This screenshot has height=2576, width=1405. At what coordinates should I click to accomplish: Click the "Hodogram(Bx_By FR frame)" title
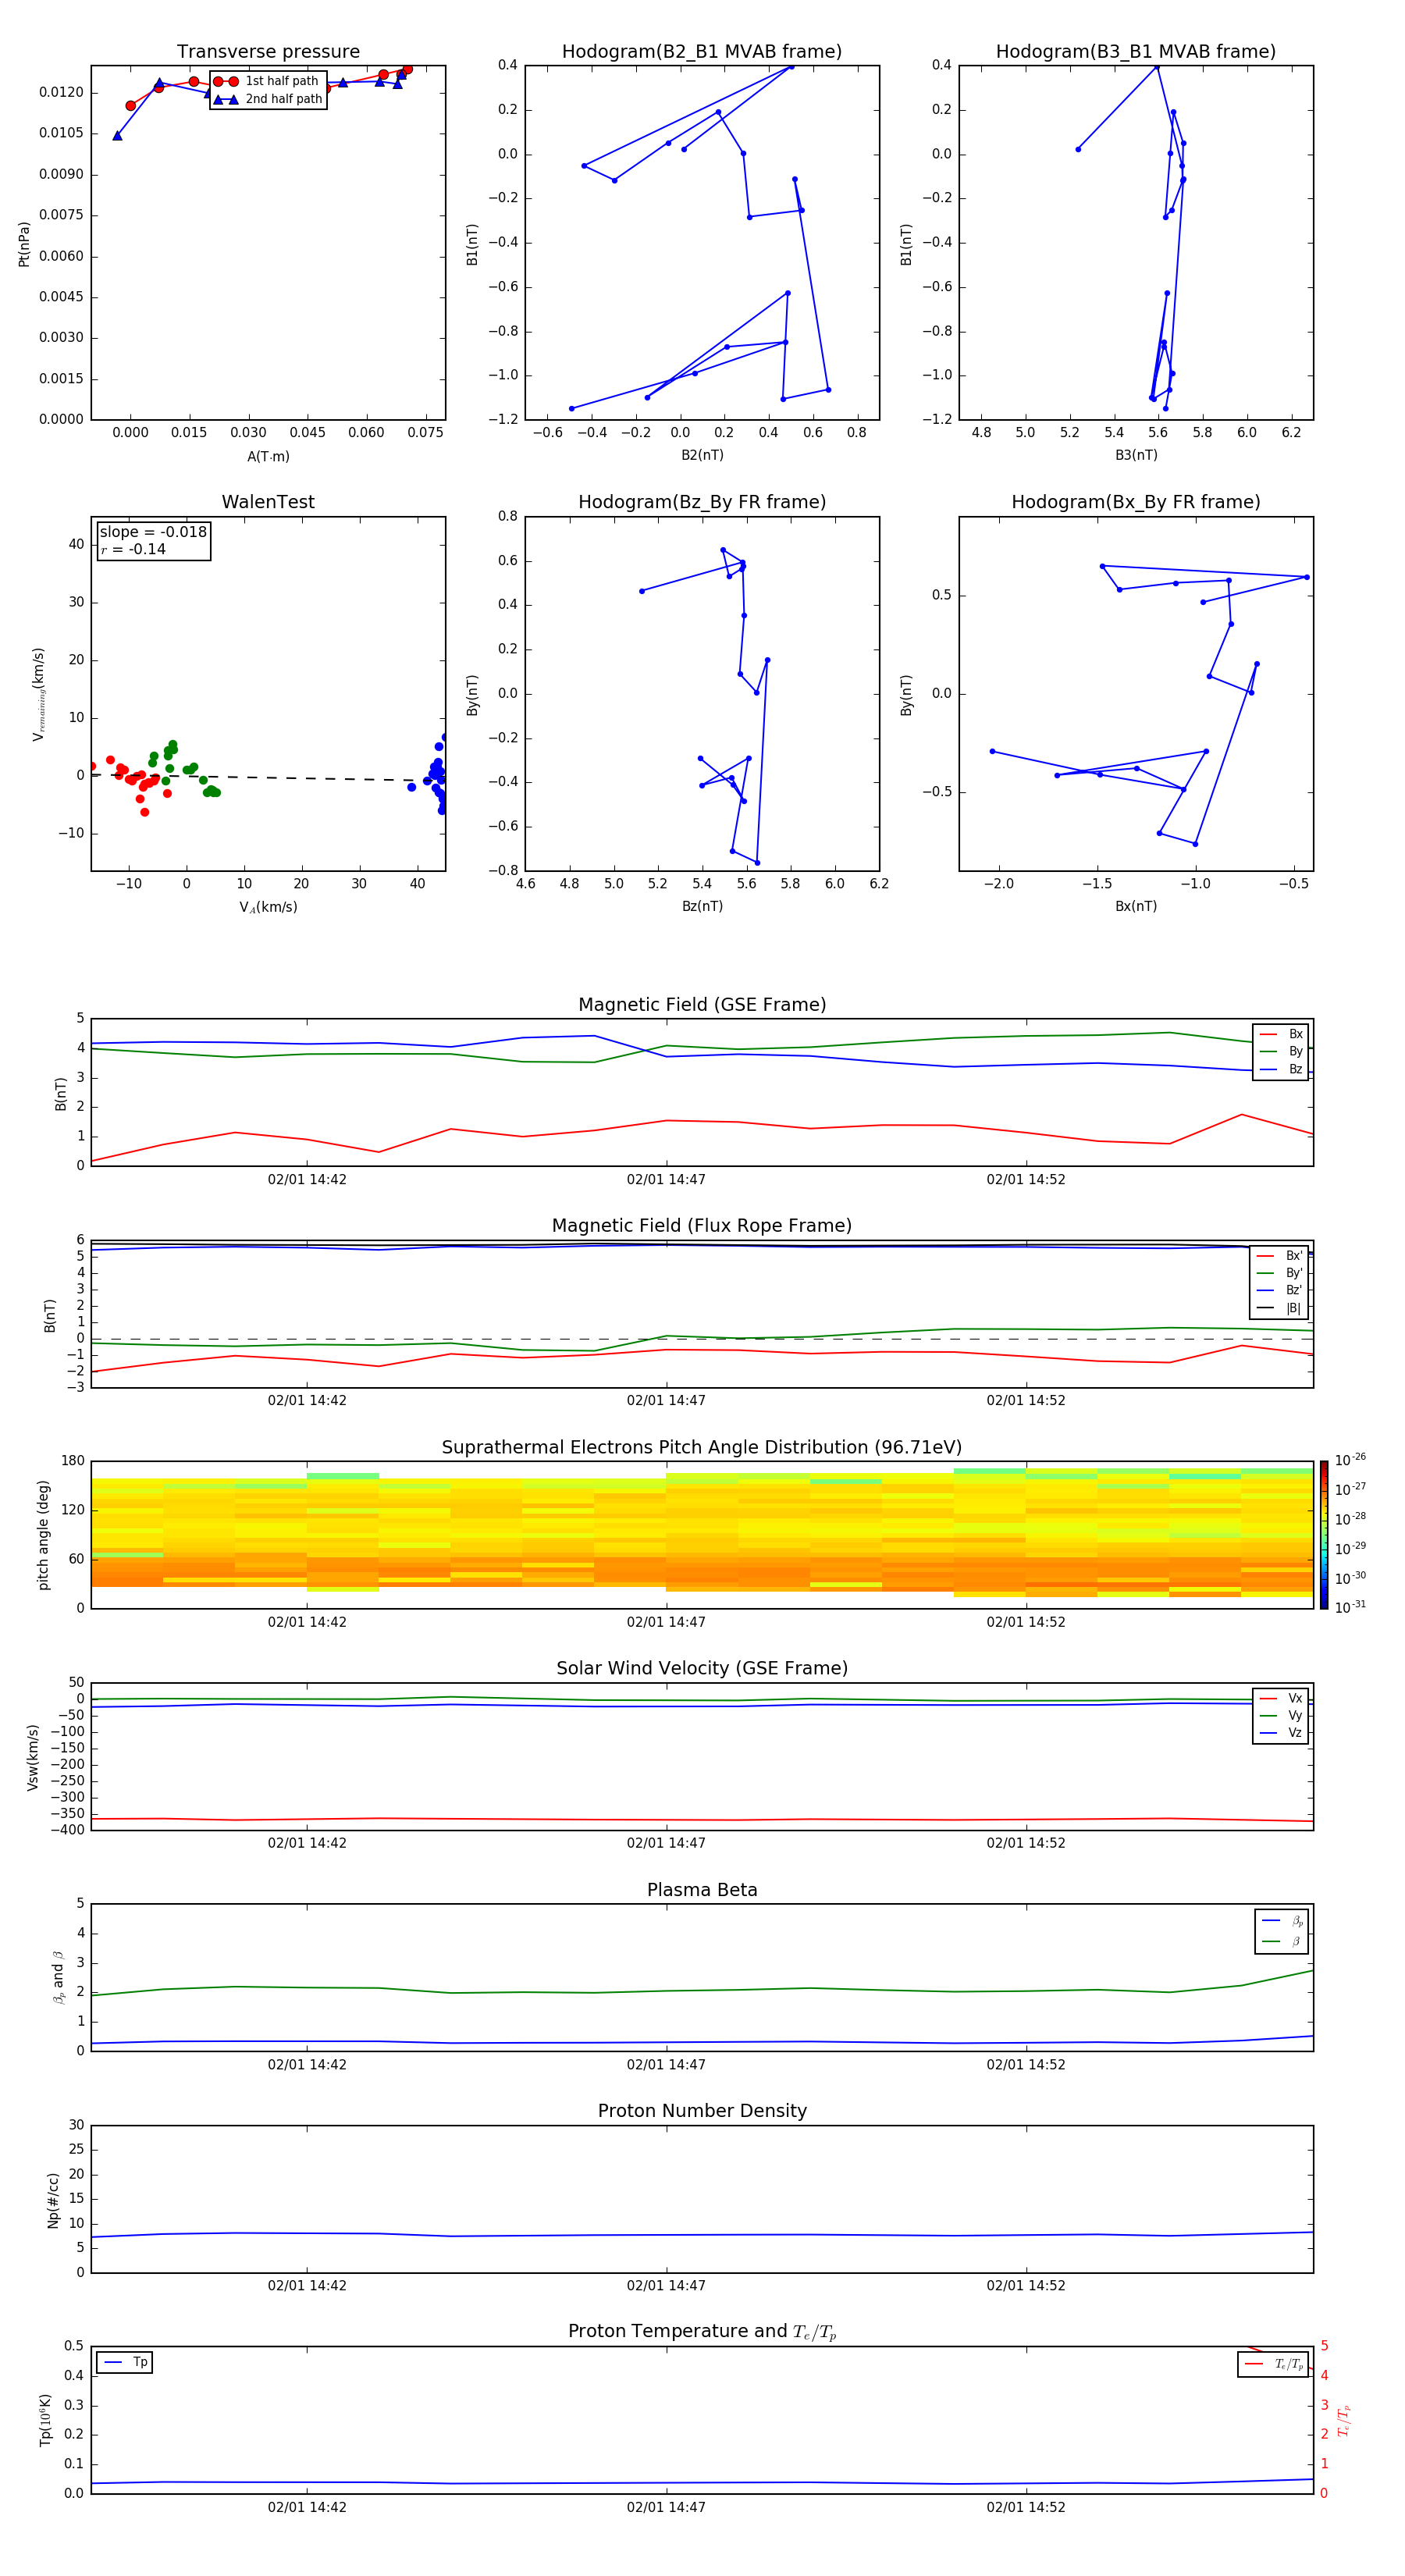click(1136, 502)
